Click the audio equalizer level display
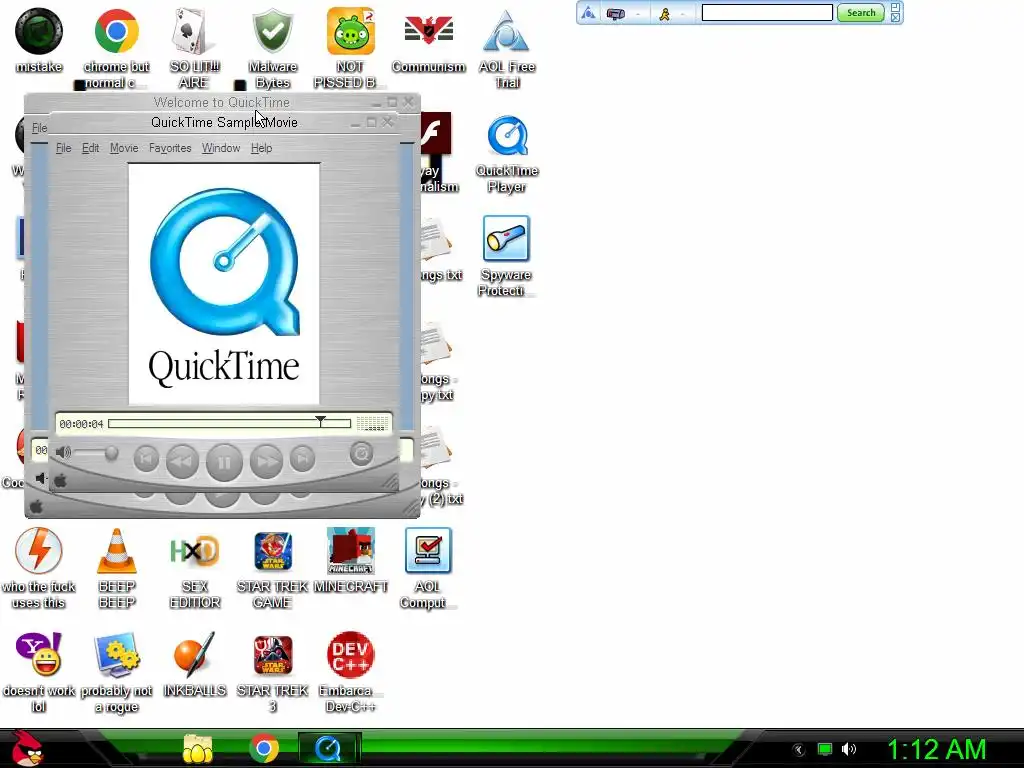The width and height of the screenshot is (1024, 768). 372,424
